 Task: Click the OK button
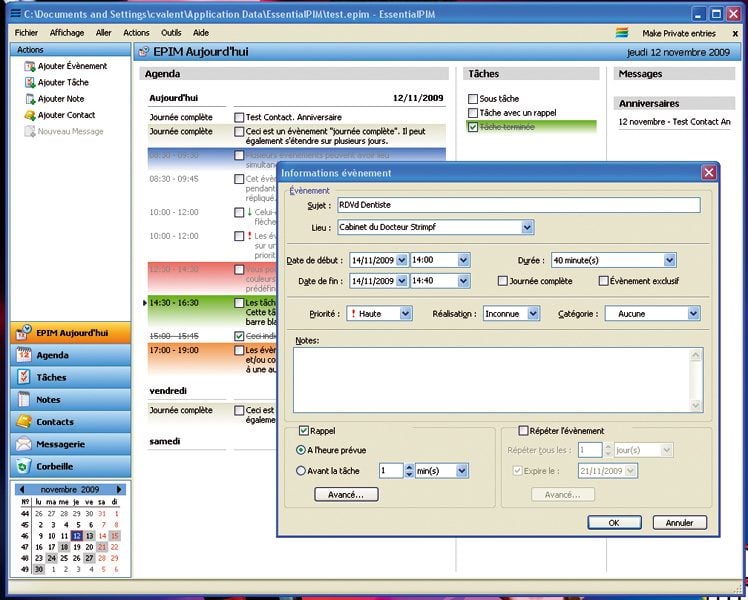click(x=613, y=522)
